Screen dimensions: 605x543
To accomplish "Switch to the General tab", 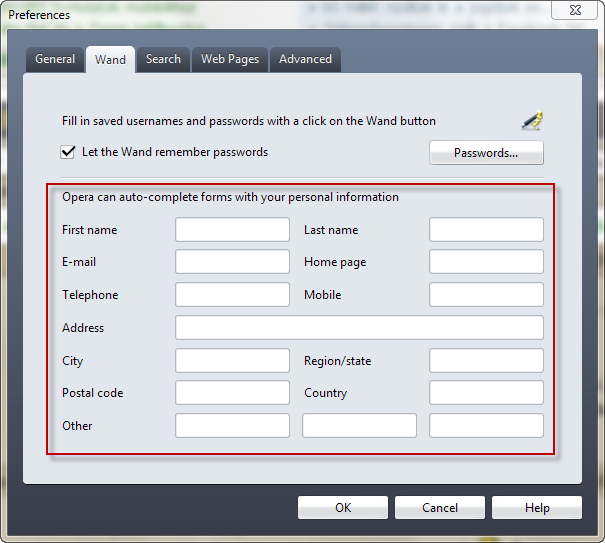I will (x=55, y=59).
